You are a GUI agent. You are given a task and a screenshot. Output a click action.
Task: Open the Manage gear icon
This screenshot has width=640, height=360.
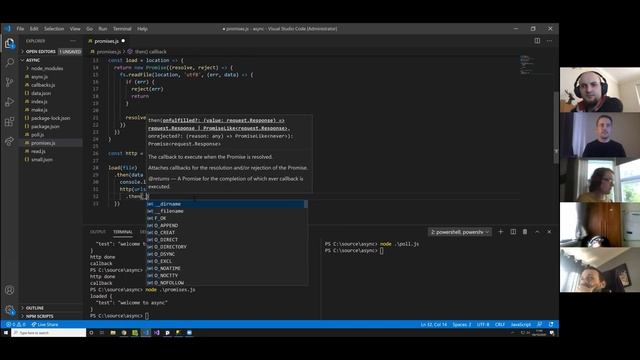[x=9, y=310]
